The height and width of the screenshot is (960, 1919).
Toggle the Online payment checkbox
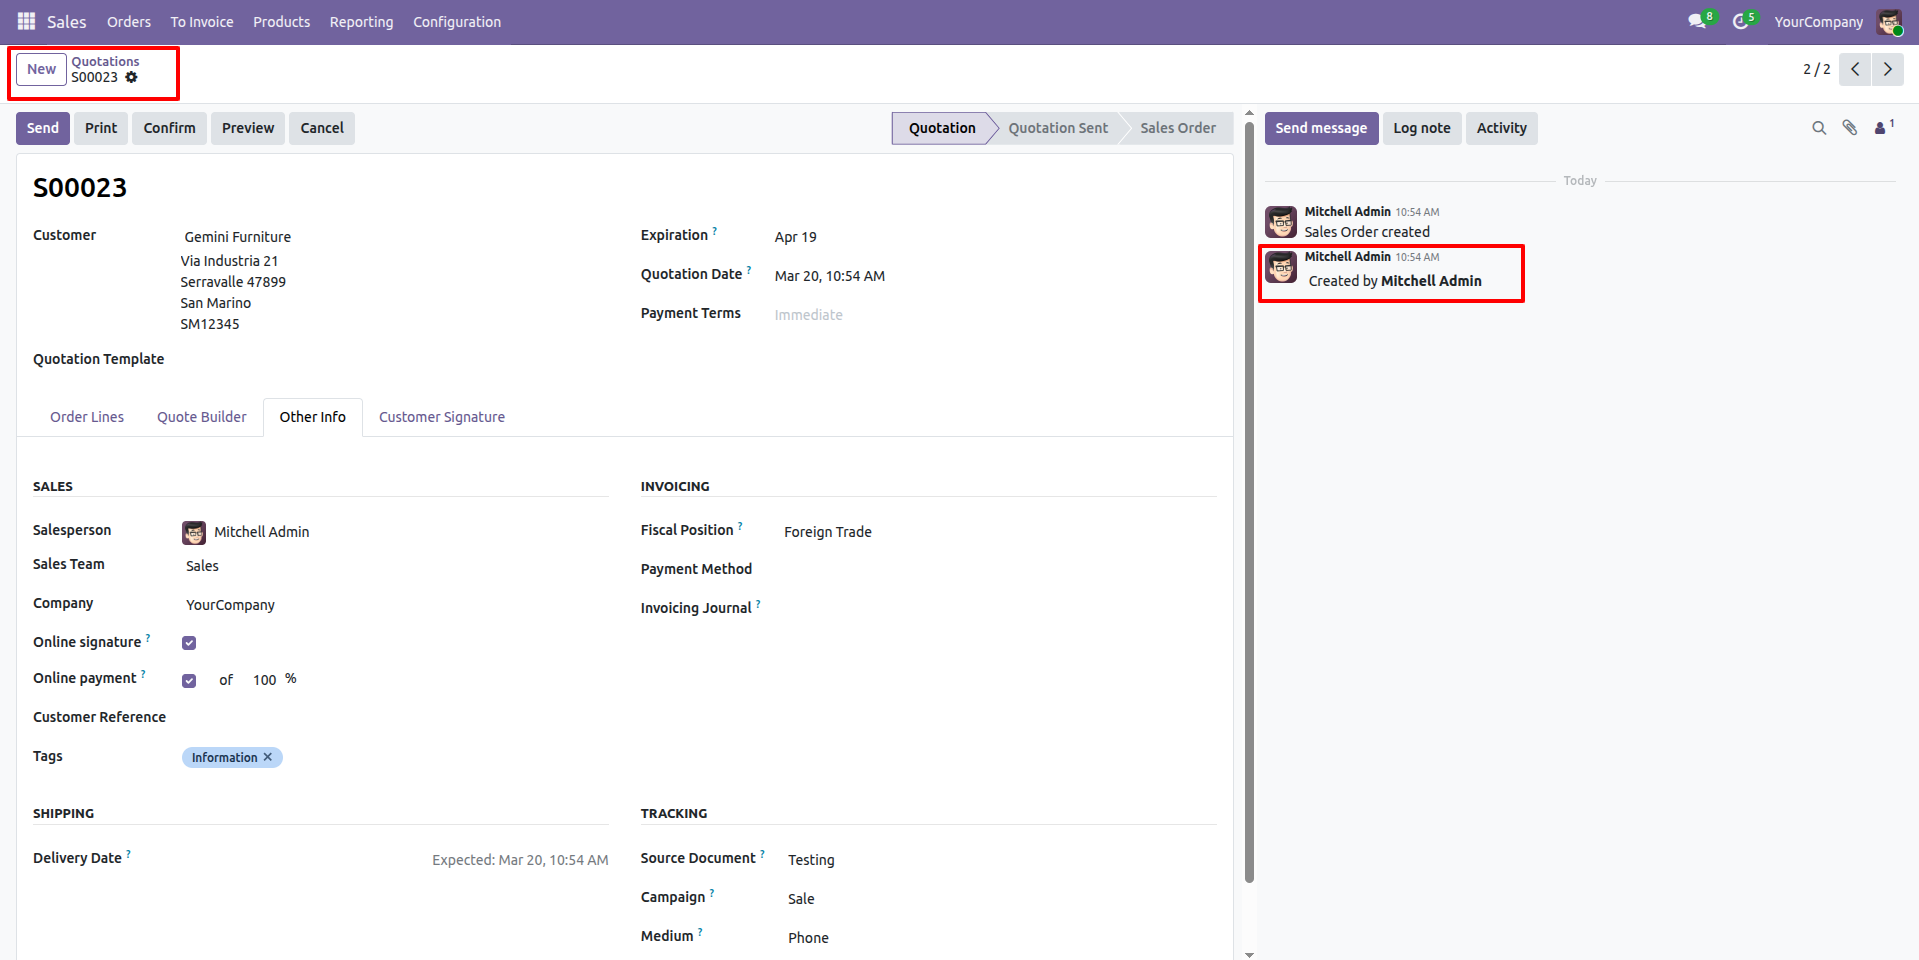[189, 681]
